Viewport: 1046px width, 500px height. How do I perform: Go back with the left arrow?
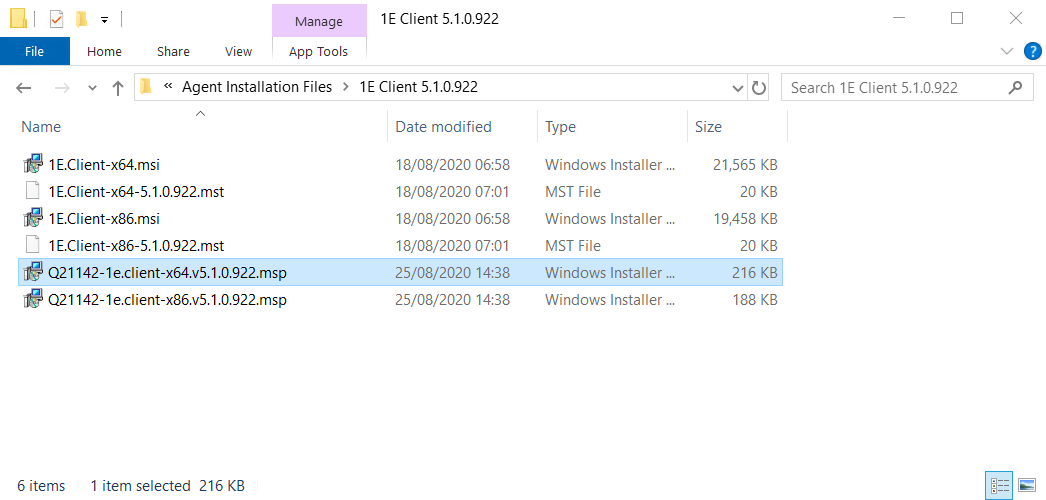click(23, 88)
